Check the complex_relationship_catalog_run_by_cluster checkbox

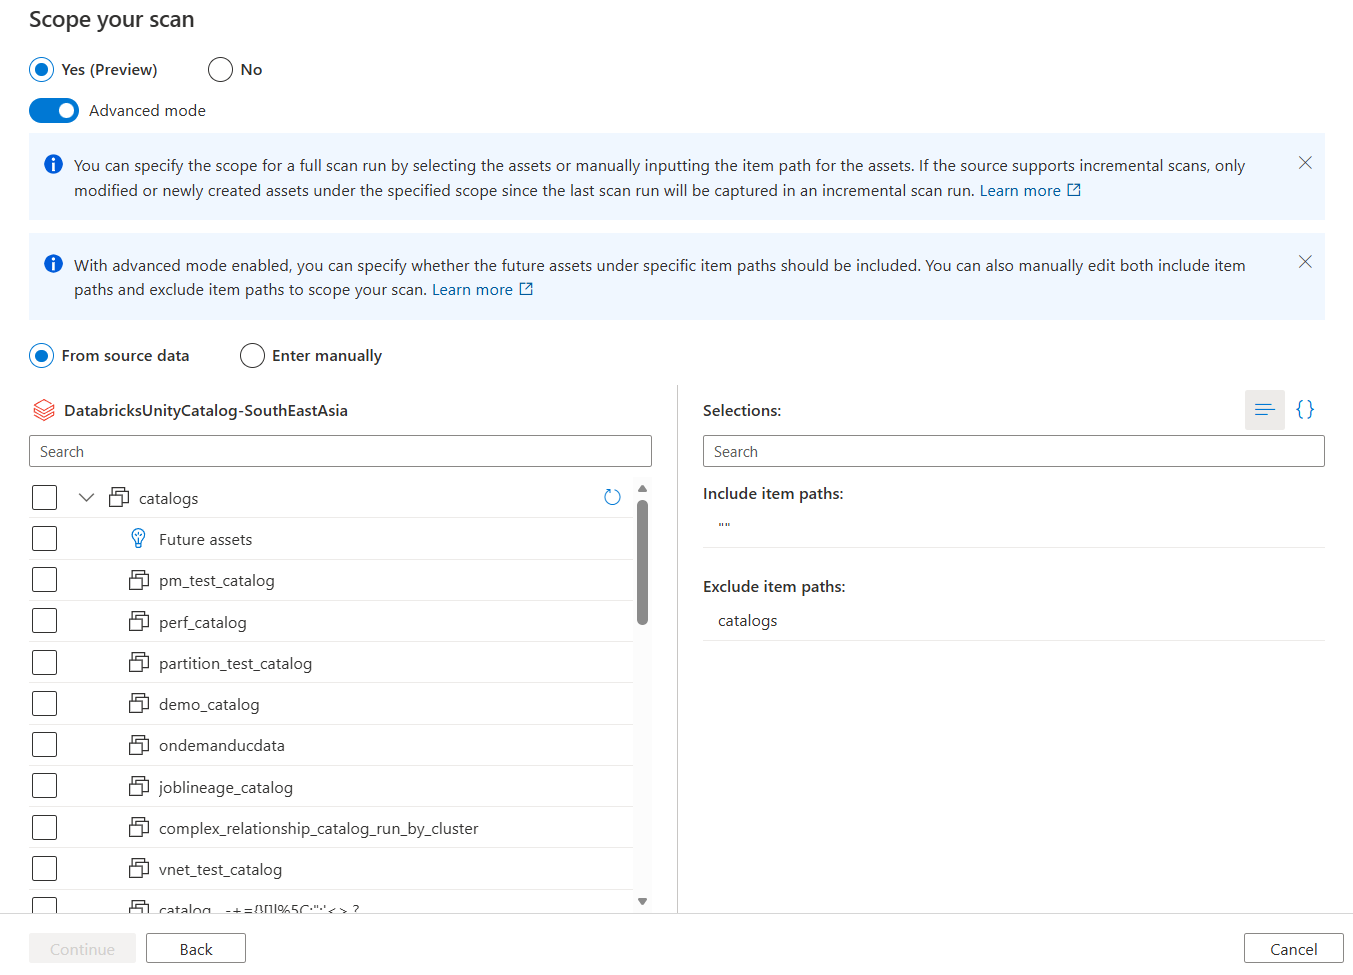(45, 828)
